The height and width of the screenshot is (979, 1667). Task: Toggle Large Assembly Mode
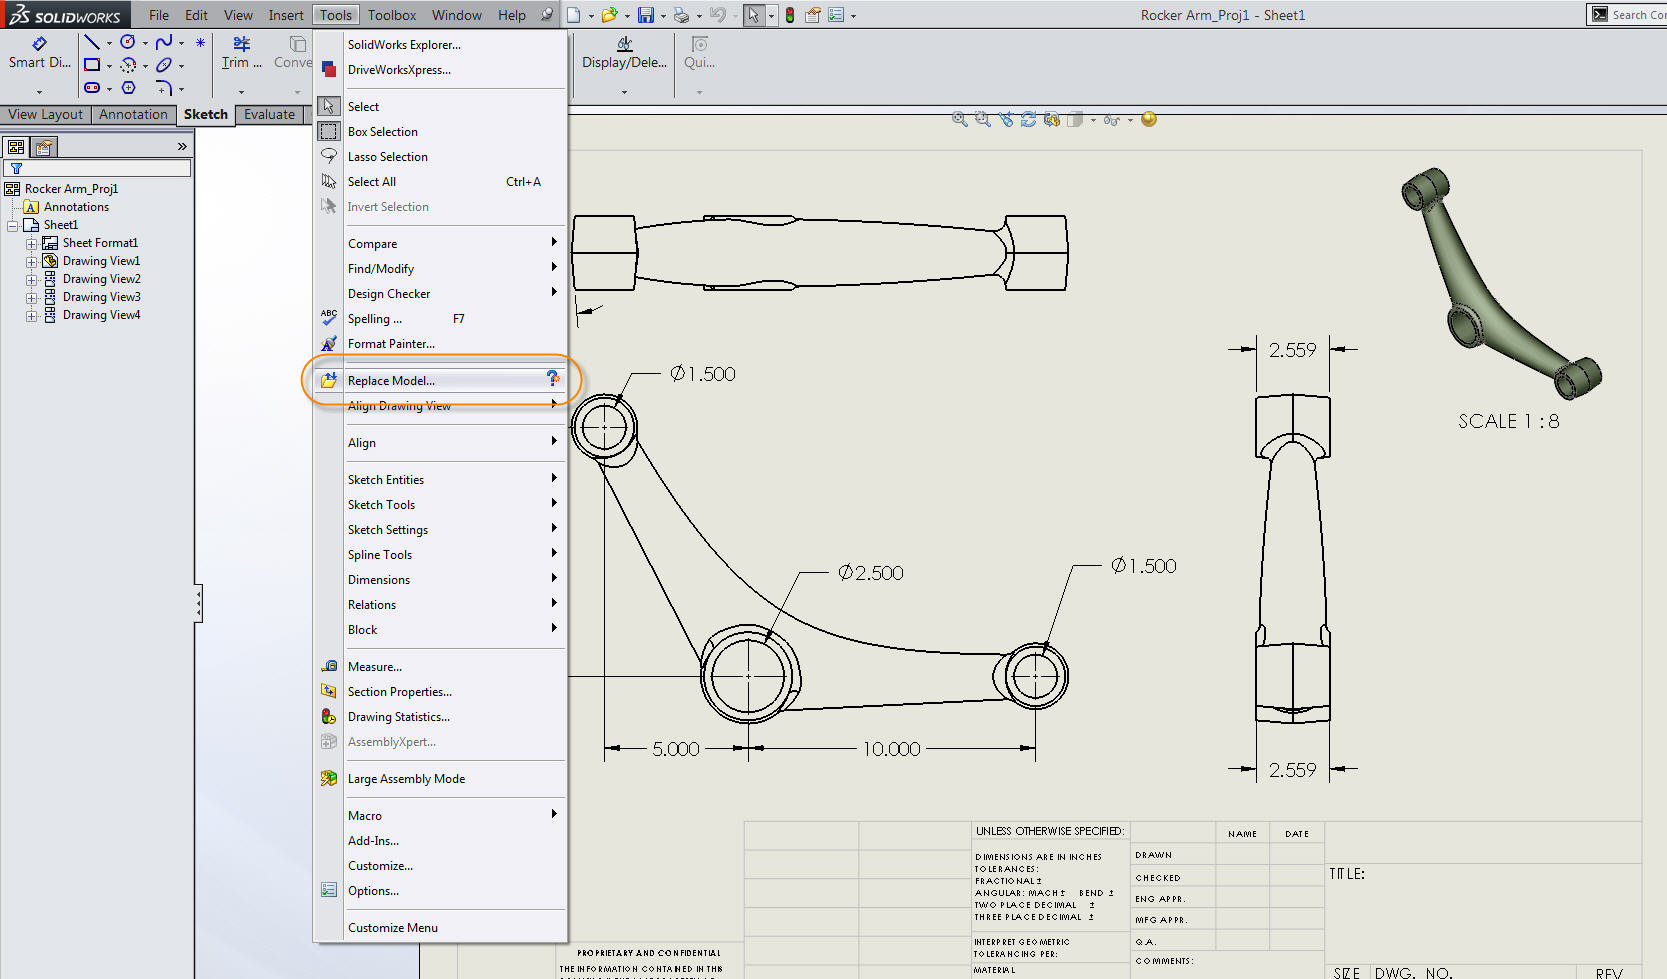[x=407, y=778]
